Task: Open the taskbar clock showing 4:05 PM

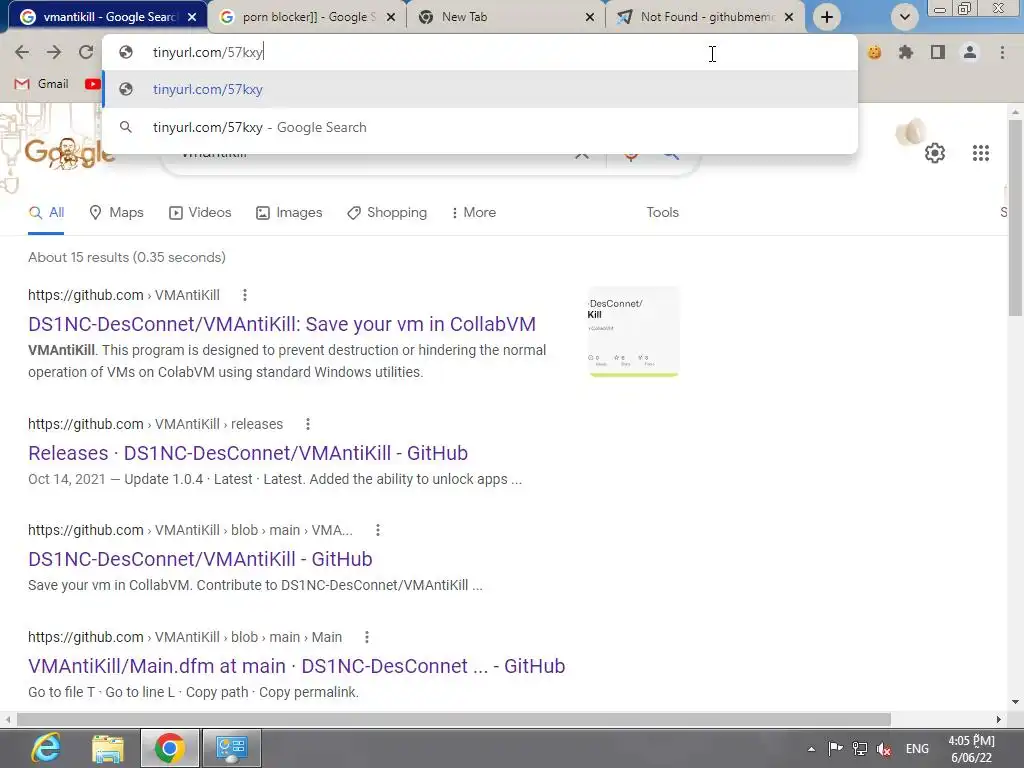Action: pyautogui.click(x=971, y=749)
